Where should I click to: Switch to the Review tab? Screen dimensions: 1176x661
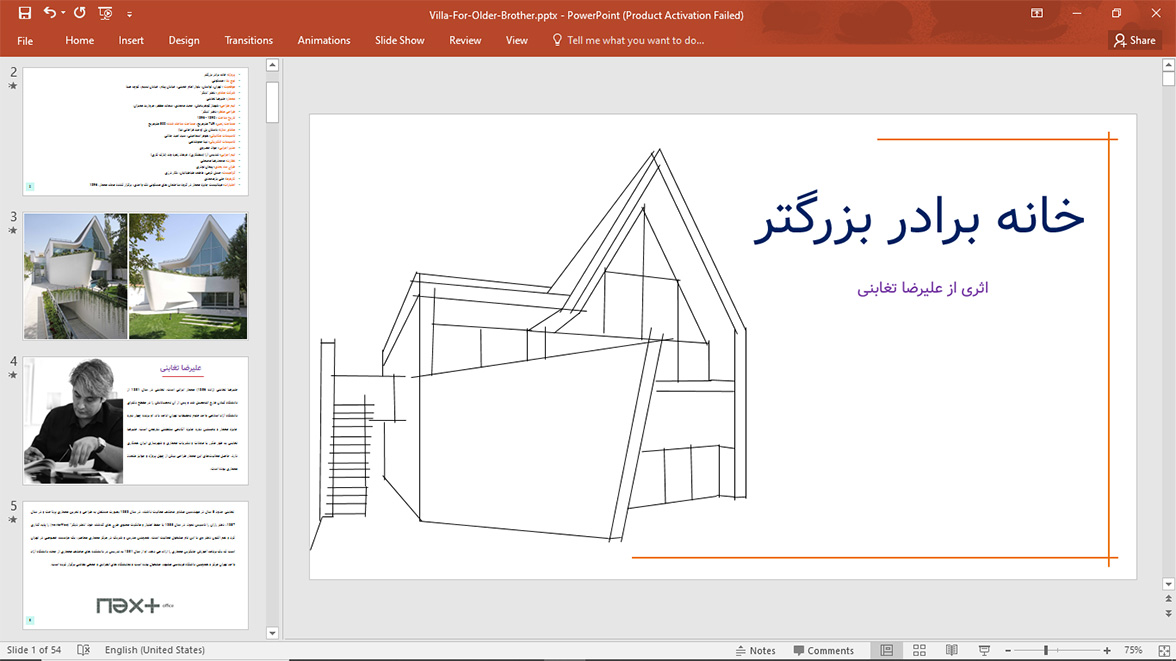(x=465, y=41)
